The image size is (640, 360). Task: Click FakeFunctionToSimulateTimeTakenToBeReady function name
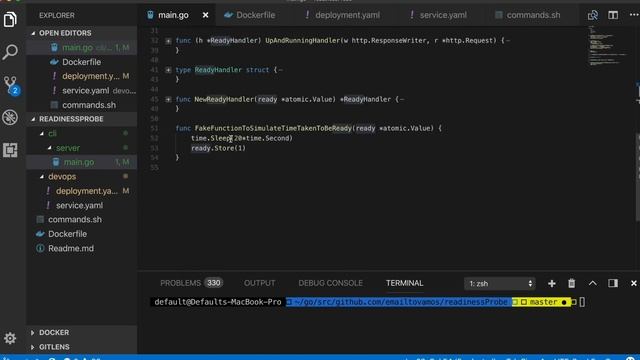coord(273,128)
